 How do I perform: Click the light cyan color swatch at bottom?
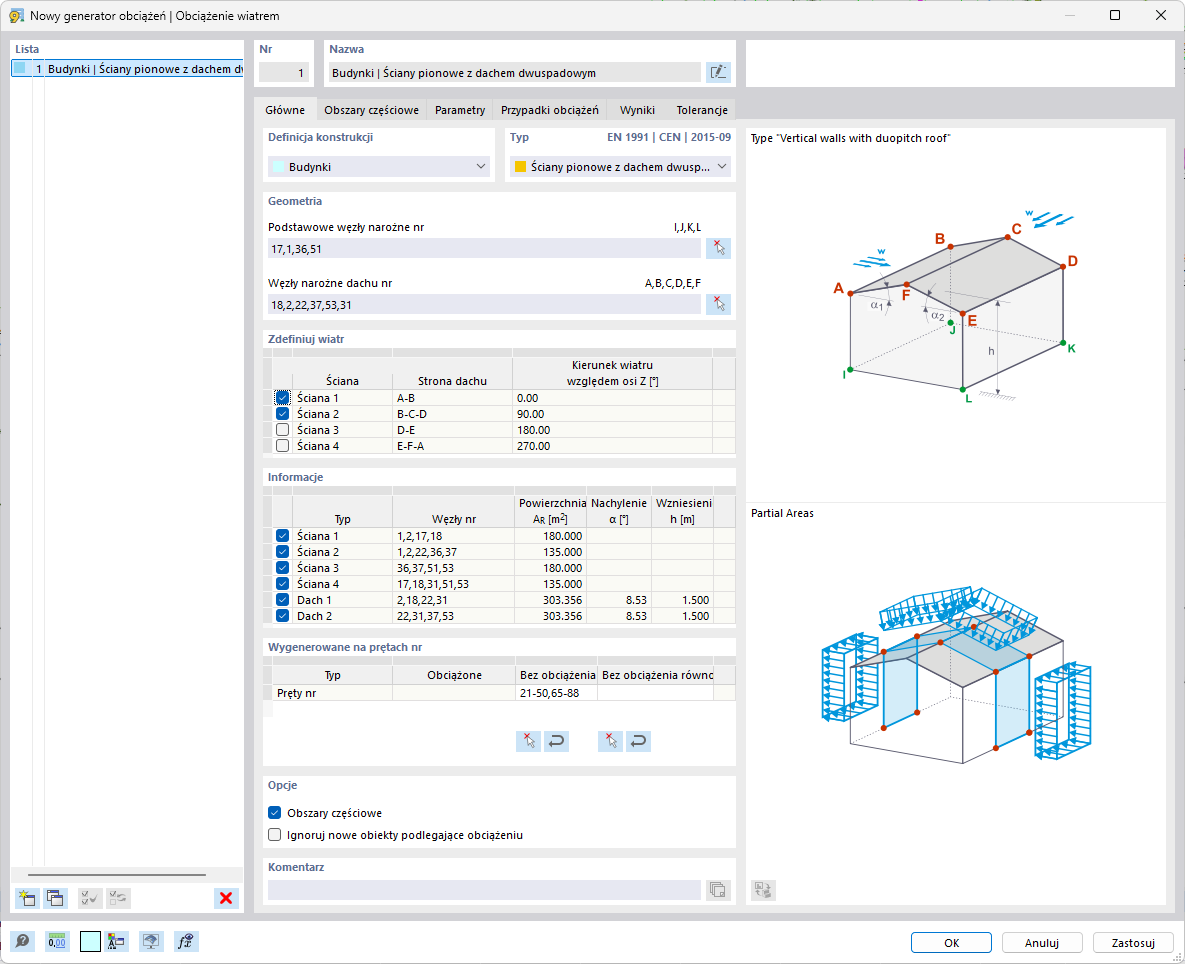(x=90, y=941)
